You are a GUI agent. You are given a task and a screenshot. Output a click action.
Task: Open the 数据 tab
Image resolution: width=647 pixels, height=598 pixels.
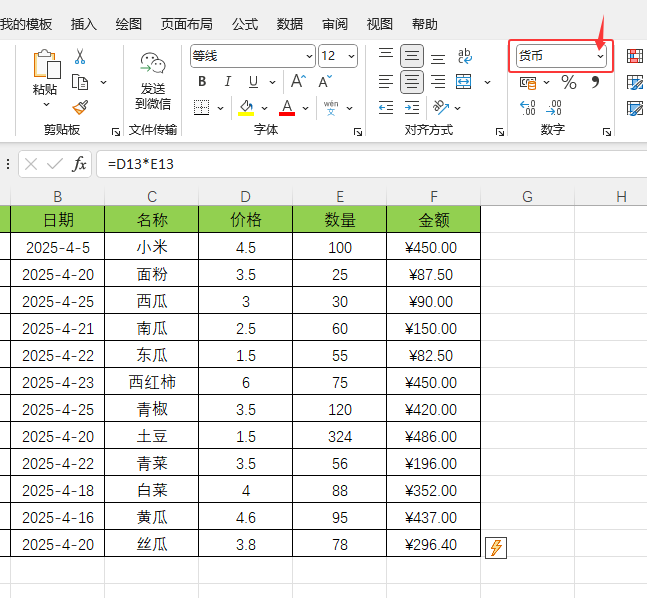(x=290, y=24)
